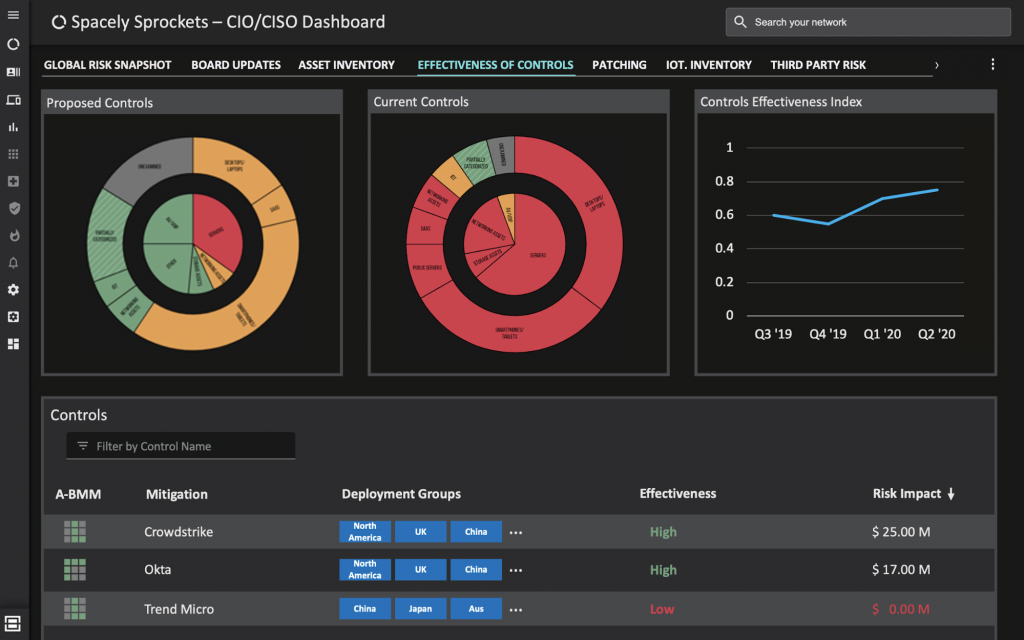Open the Asset Inventory tab
The image size is (1024, 640).
pyautogui.click(x=347, y=65)
